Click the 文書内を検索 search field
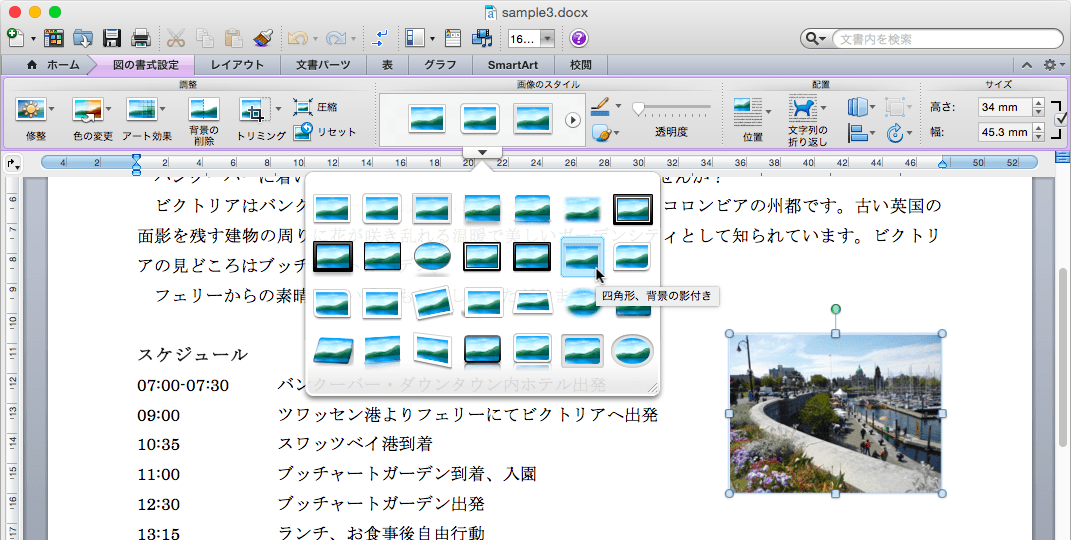The height and width of the screenshot is (540, 1071). [x=945, y=39]
